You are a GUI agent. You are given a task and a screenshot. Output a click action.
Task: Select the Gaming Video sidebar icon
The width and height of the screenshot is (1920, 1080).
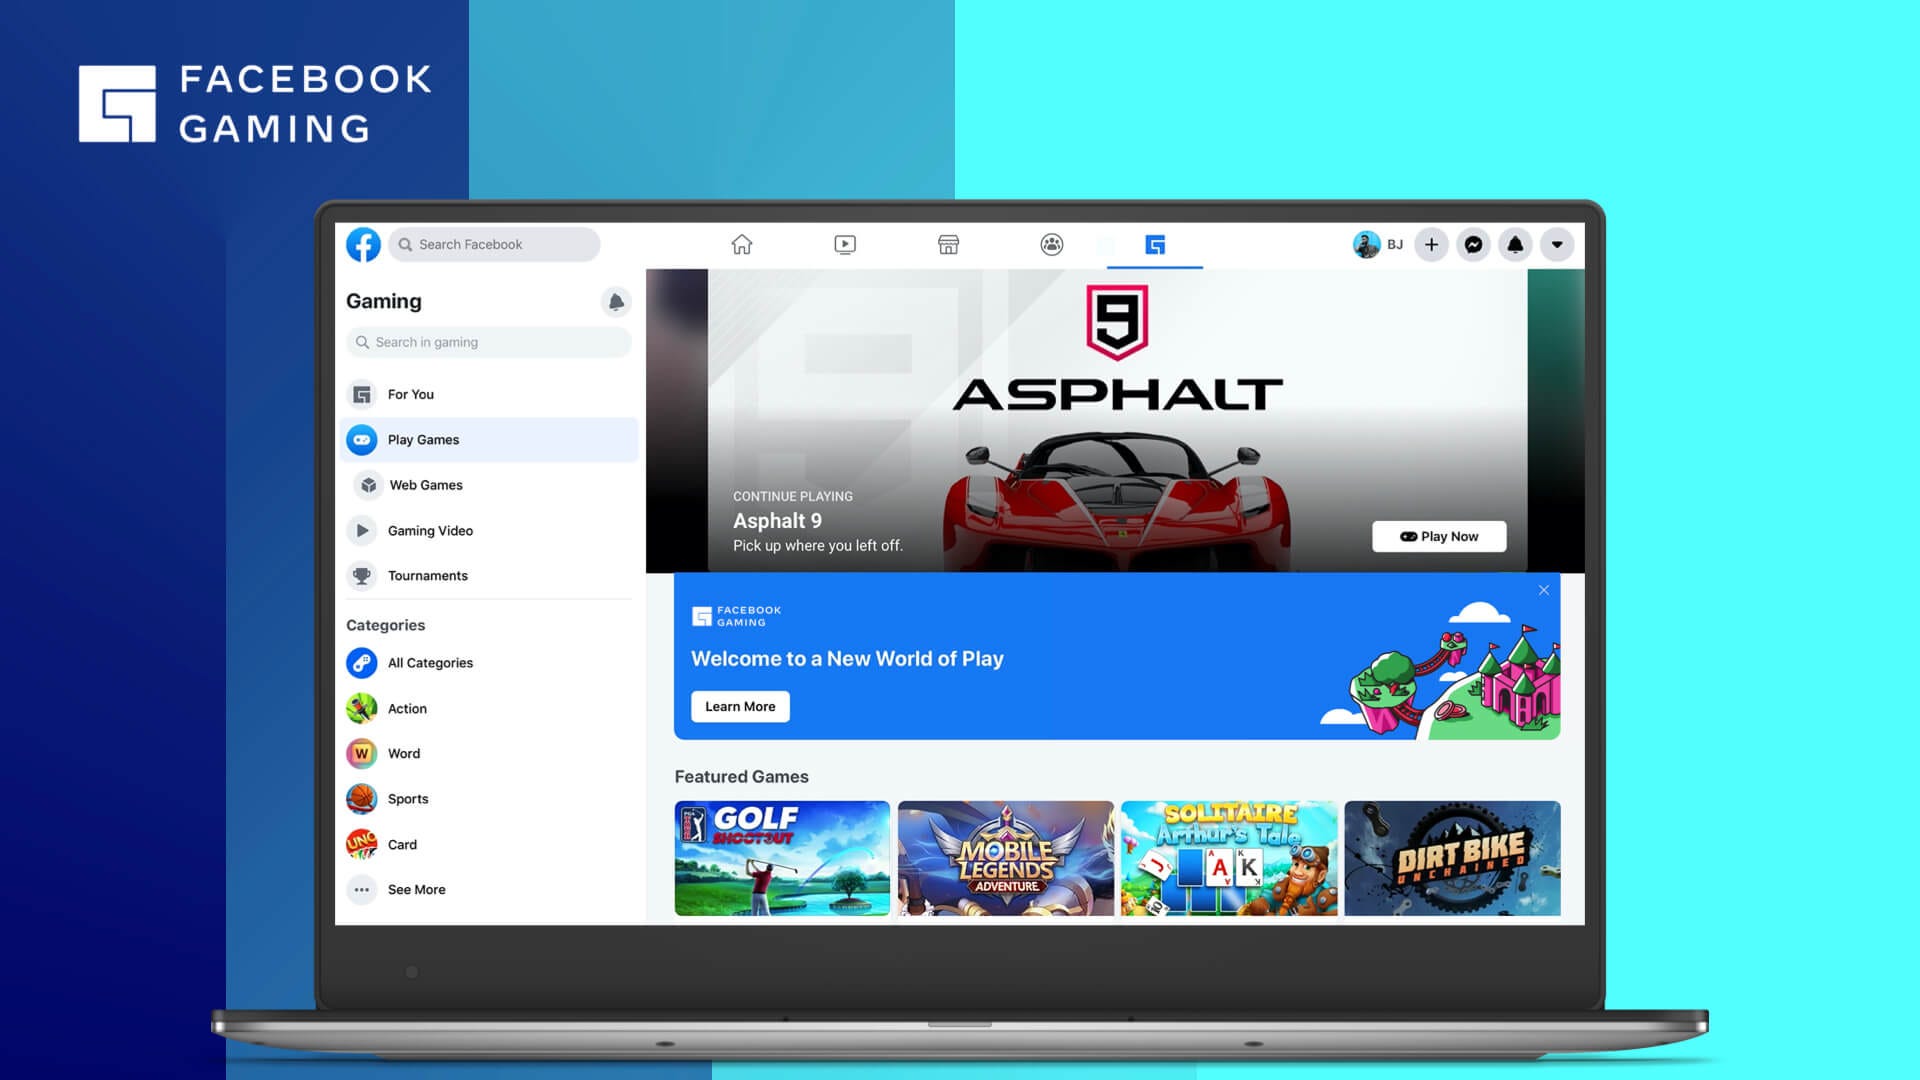click(x=364, y=530)
